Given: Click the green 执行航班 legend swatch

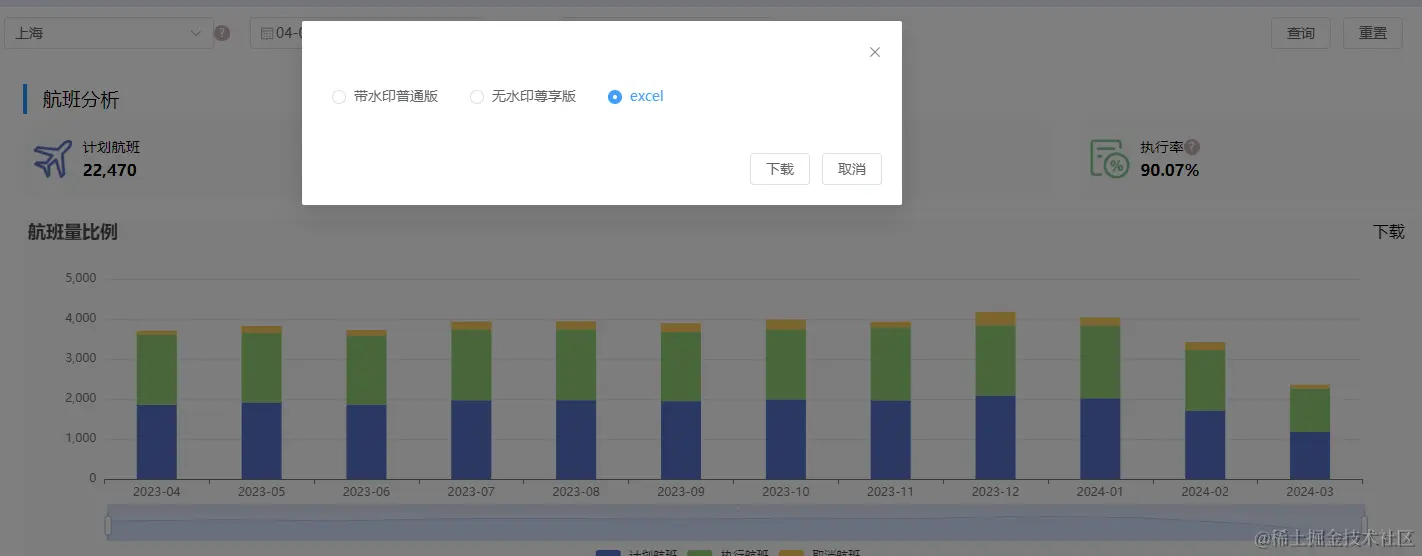Looking at the screenshot, I should (700, 553).
